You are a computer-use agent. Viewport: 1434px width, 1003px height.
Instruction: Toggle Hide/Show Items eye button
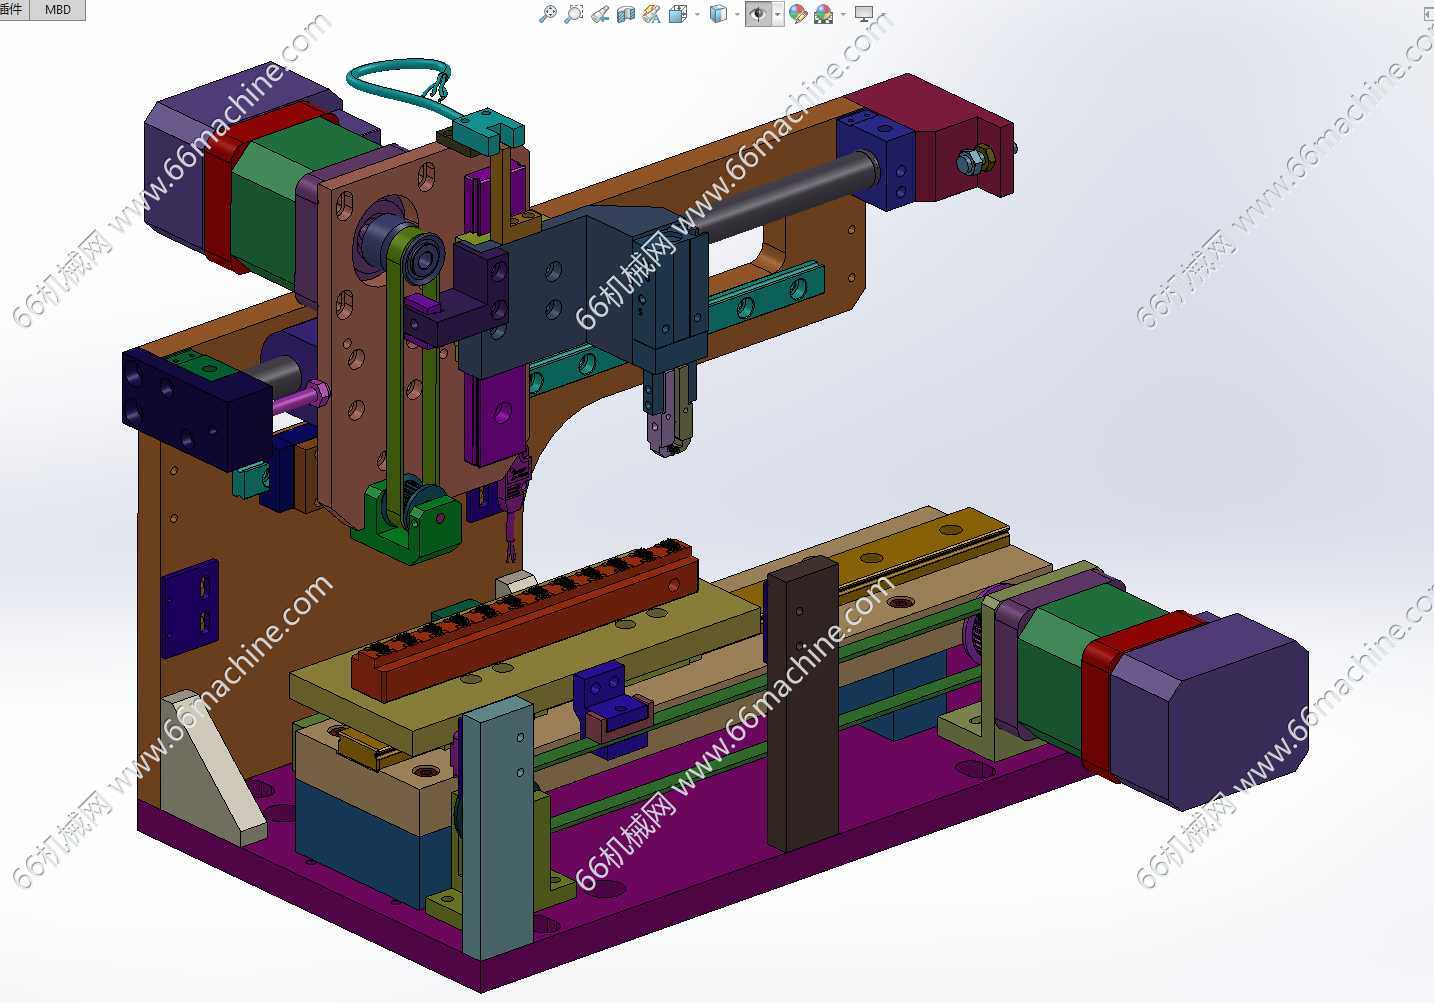758,14
